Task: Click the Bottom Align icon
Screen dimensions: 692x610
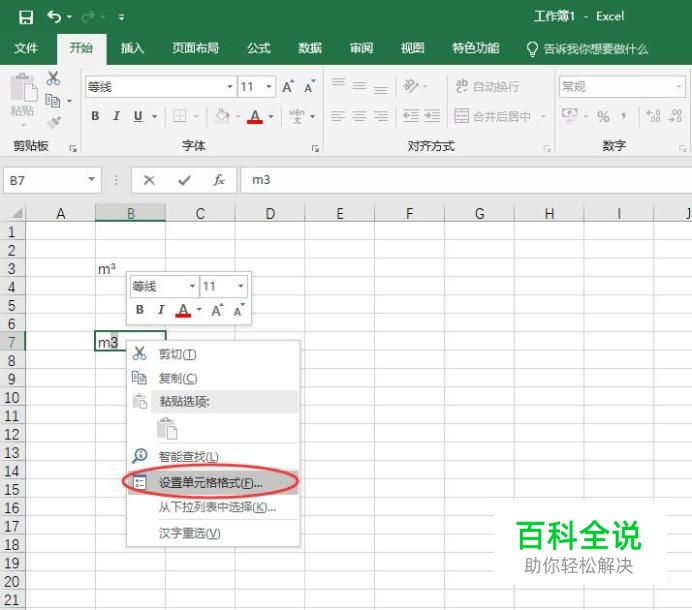Action: click(381, 88)
